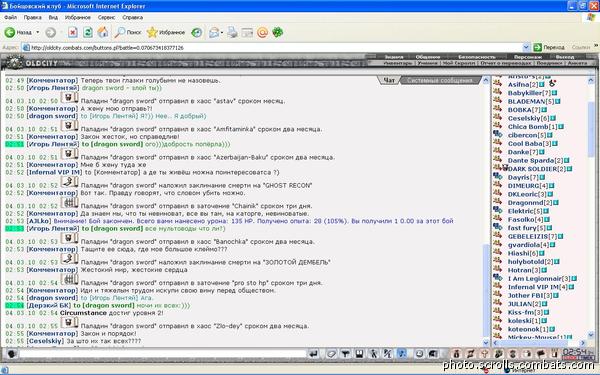
Task: Open Favorites (Избранное) star button
Action: point(166,33)
